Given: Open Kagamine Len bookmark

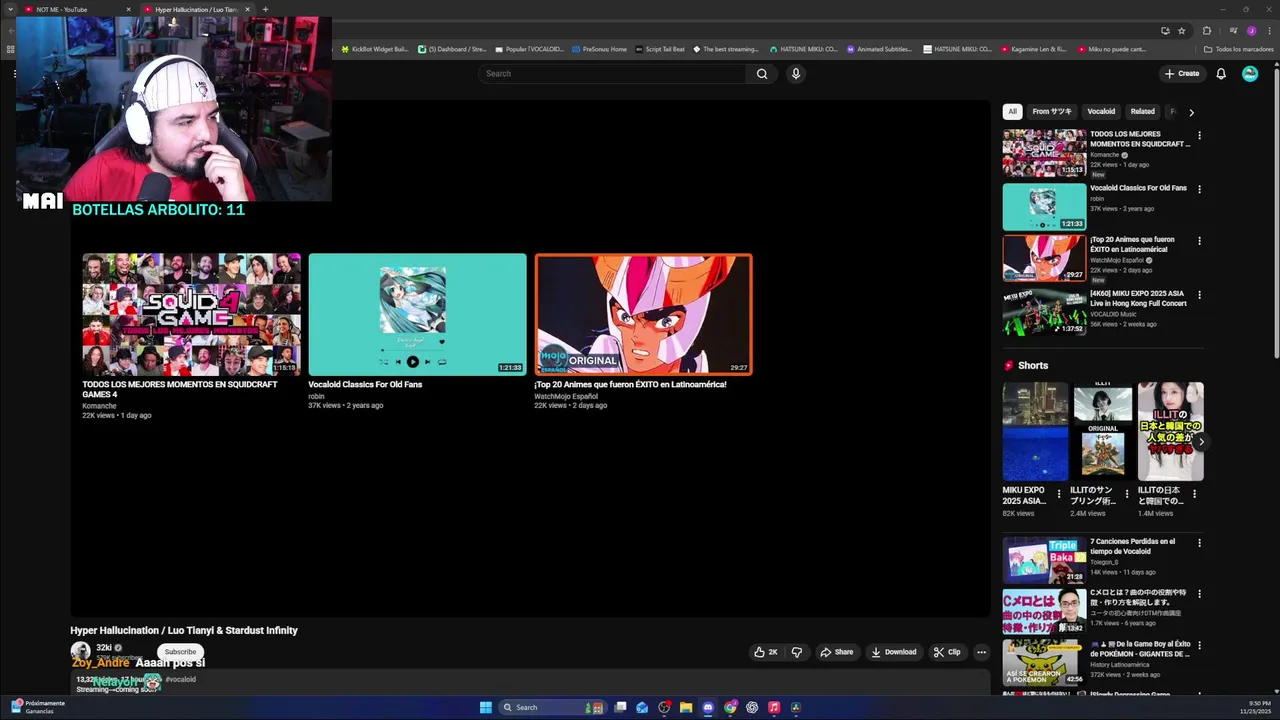Looking at the screenshot, I should (1033, 49).
